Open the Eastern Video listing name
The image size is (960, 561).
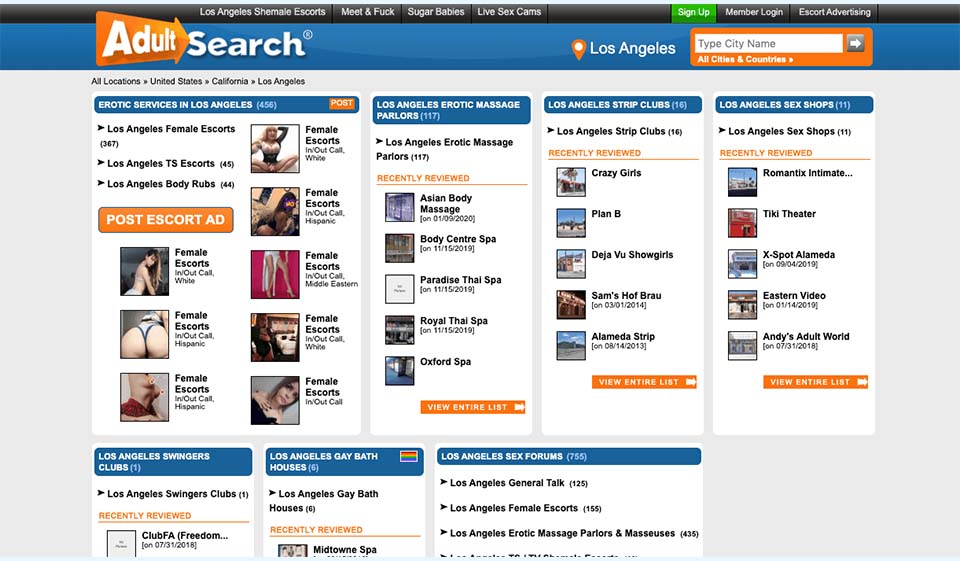point(794,295)
